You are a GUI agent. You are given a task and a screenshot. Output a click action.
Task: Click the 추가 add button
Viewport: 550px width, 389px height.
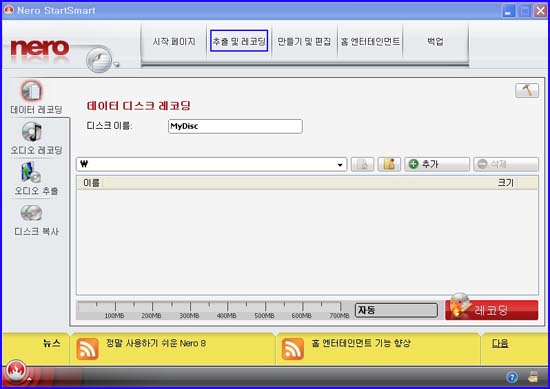tap(437, 164)
